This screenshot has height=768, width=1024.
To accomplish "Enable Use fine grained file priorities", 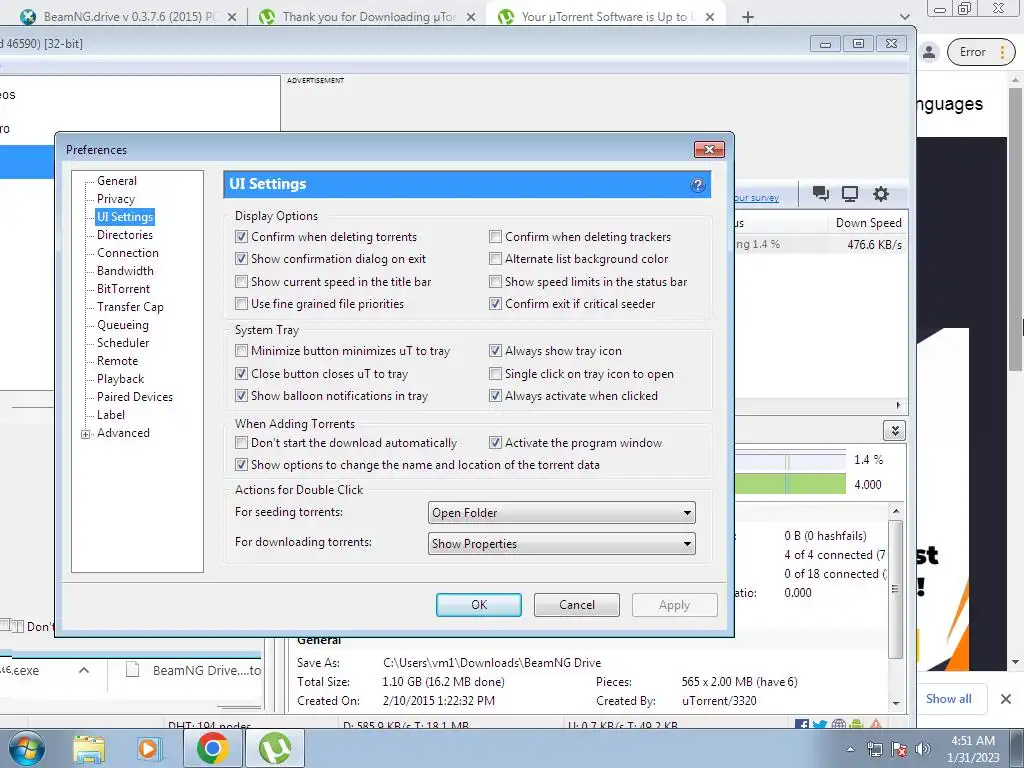I will point(241,304).
